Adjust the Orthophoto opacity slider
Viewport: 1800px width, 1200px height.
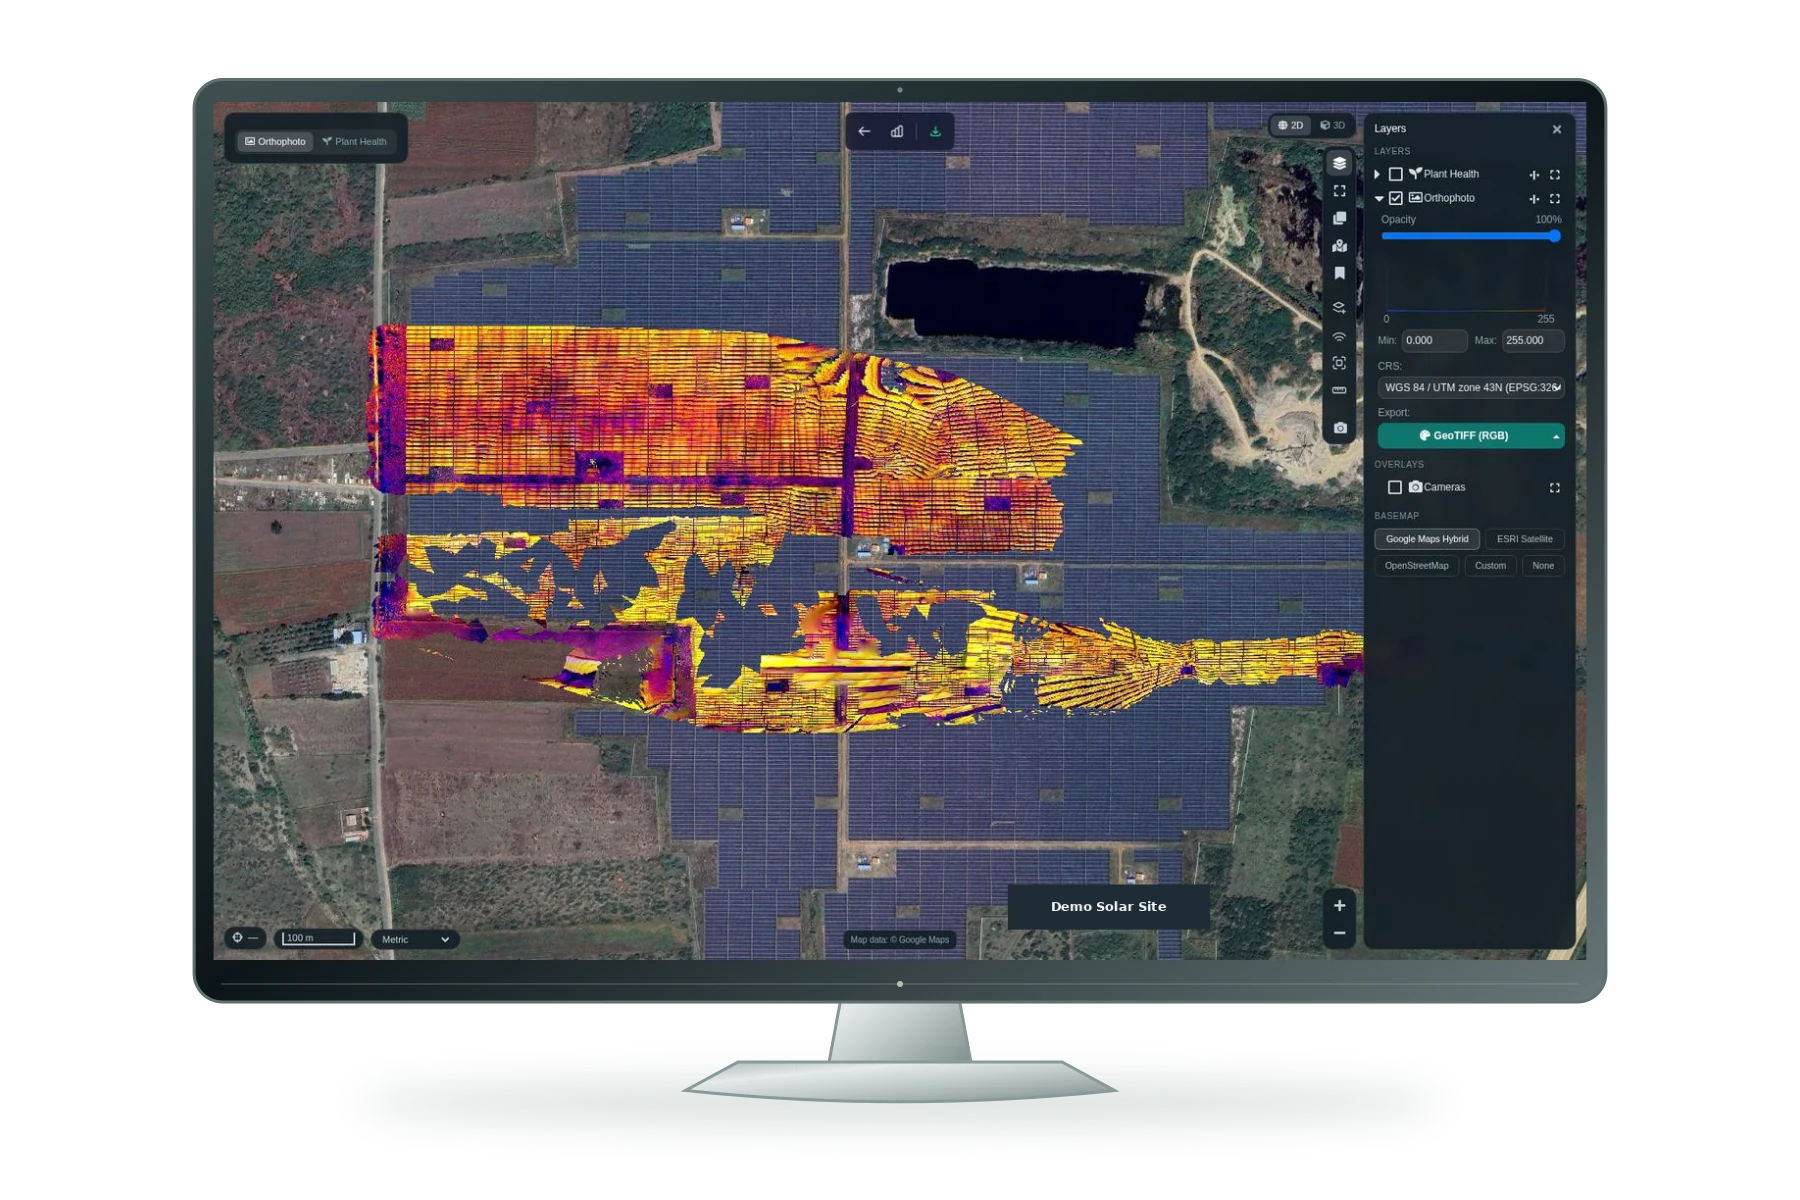(1470, 236)
